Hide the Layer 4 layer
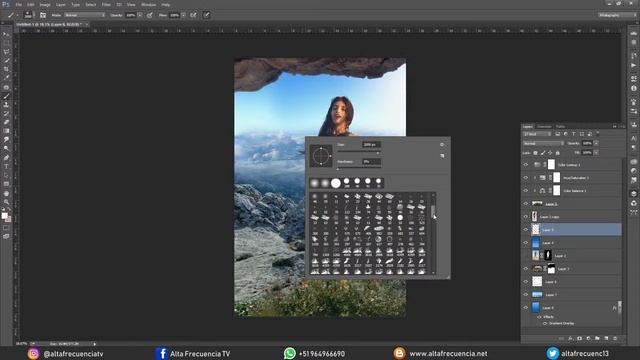Screen dimensions: 640x360 [526, 243]
